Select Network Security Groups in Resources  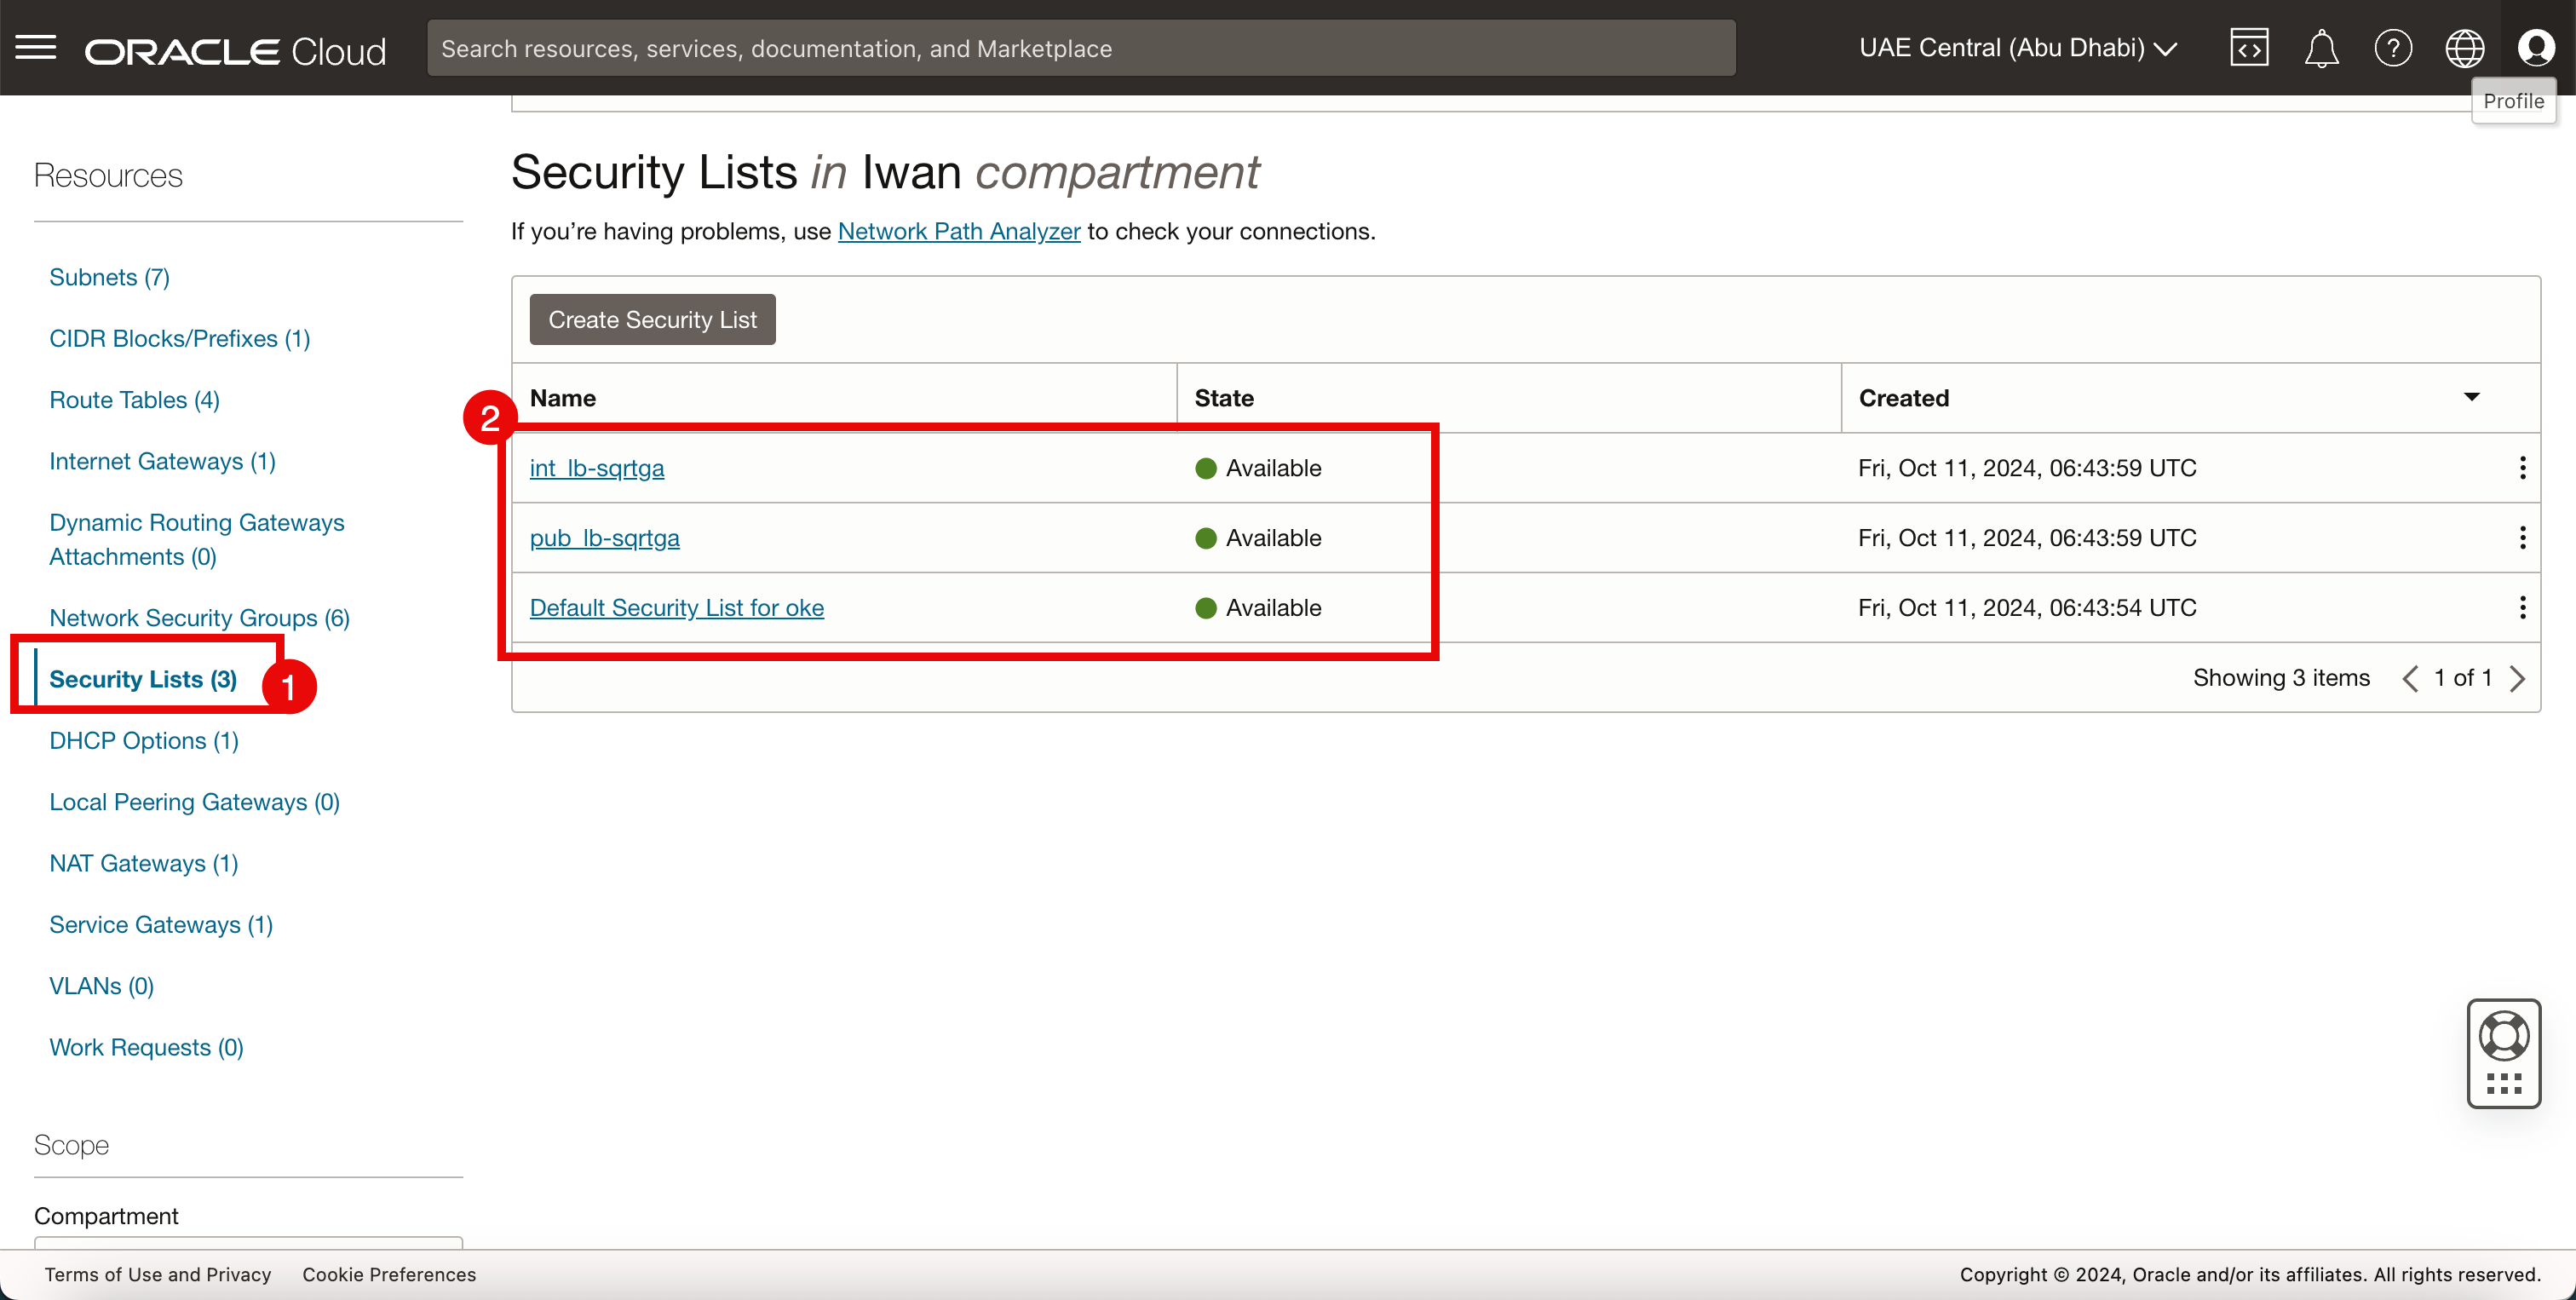pyautogui.click(x=199, y=618)
